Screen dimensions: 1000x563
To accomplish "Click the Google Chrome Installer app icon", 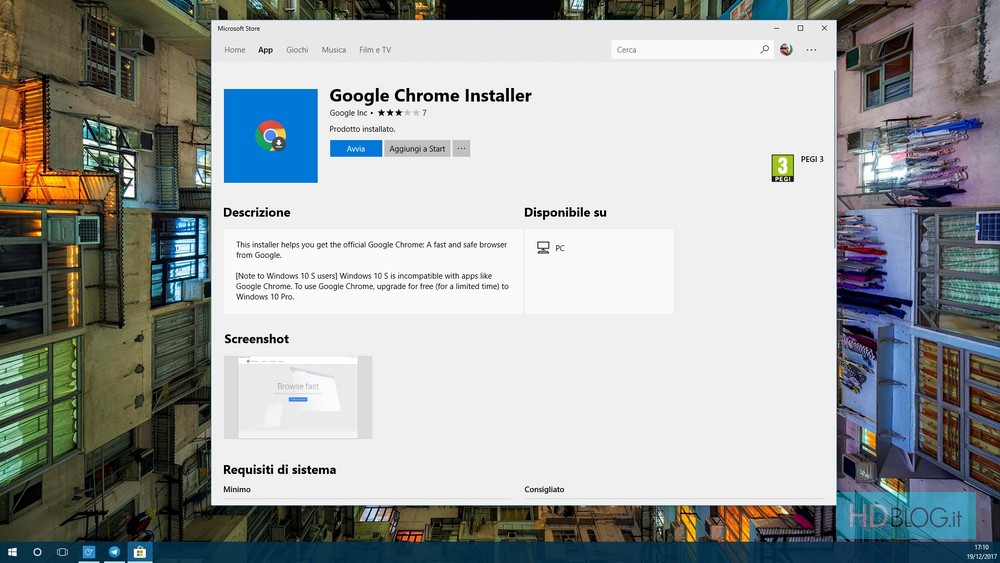I will 270,136.
